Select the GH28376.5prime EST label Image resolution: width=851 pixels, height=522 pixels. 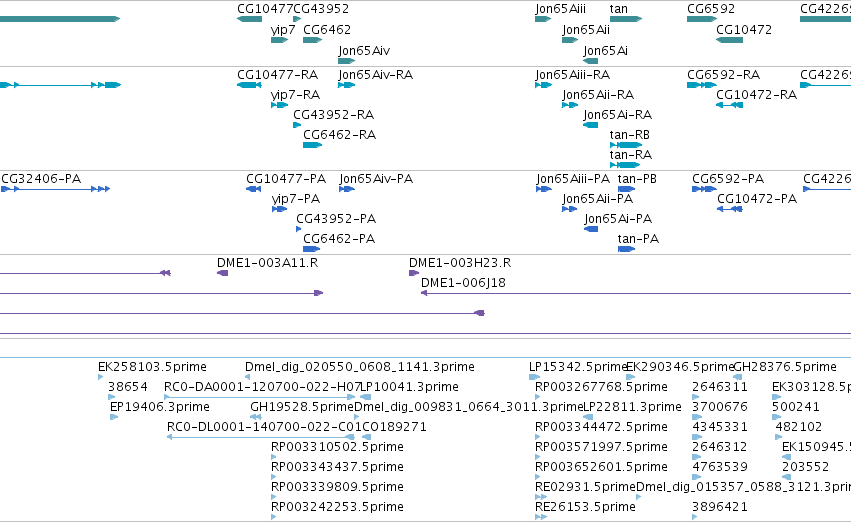pos(785,367)
